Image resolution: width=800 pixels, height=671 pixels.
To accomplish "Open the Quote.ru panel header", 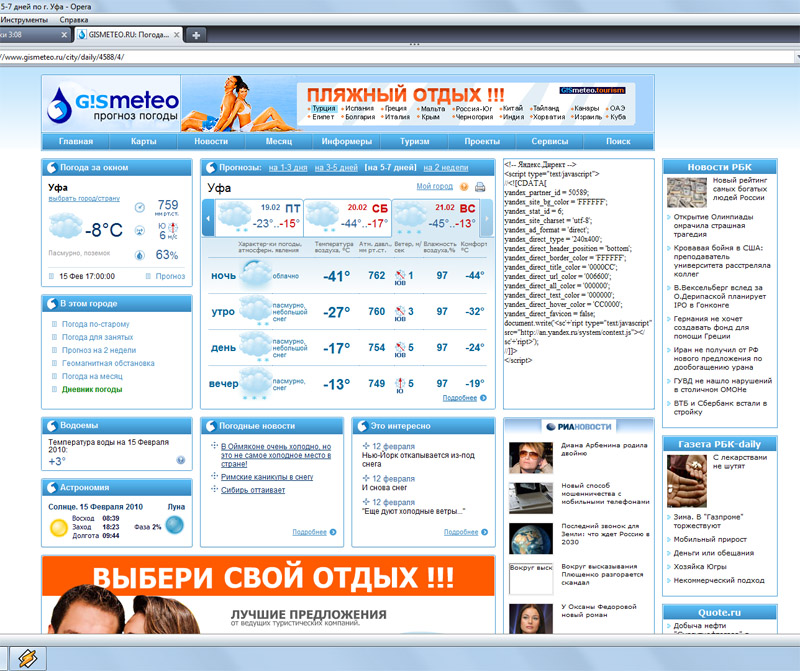I will point(719,612).
